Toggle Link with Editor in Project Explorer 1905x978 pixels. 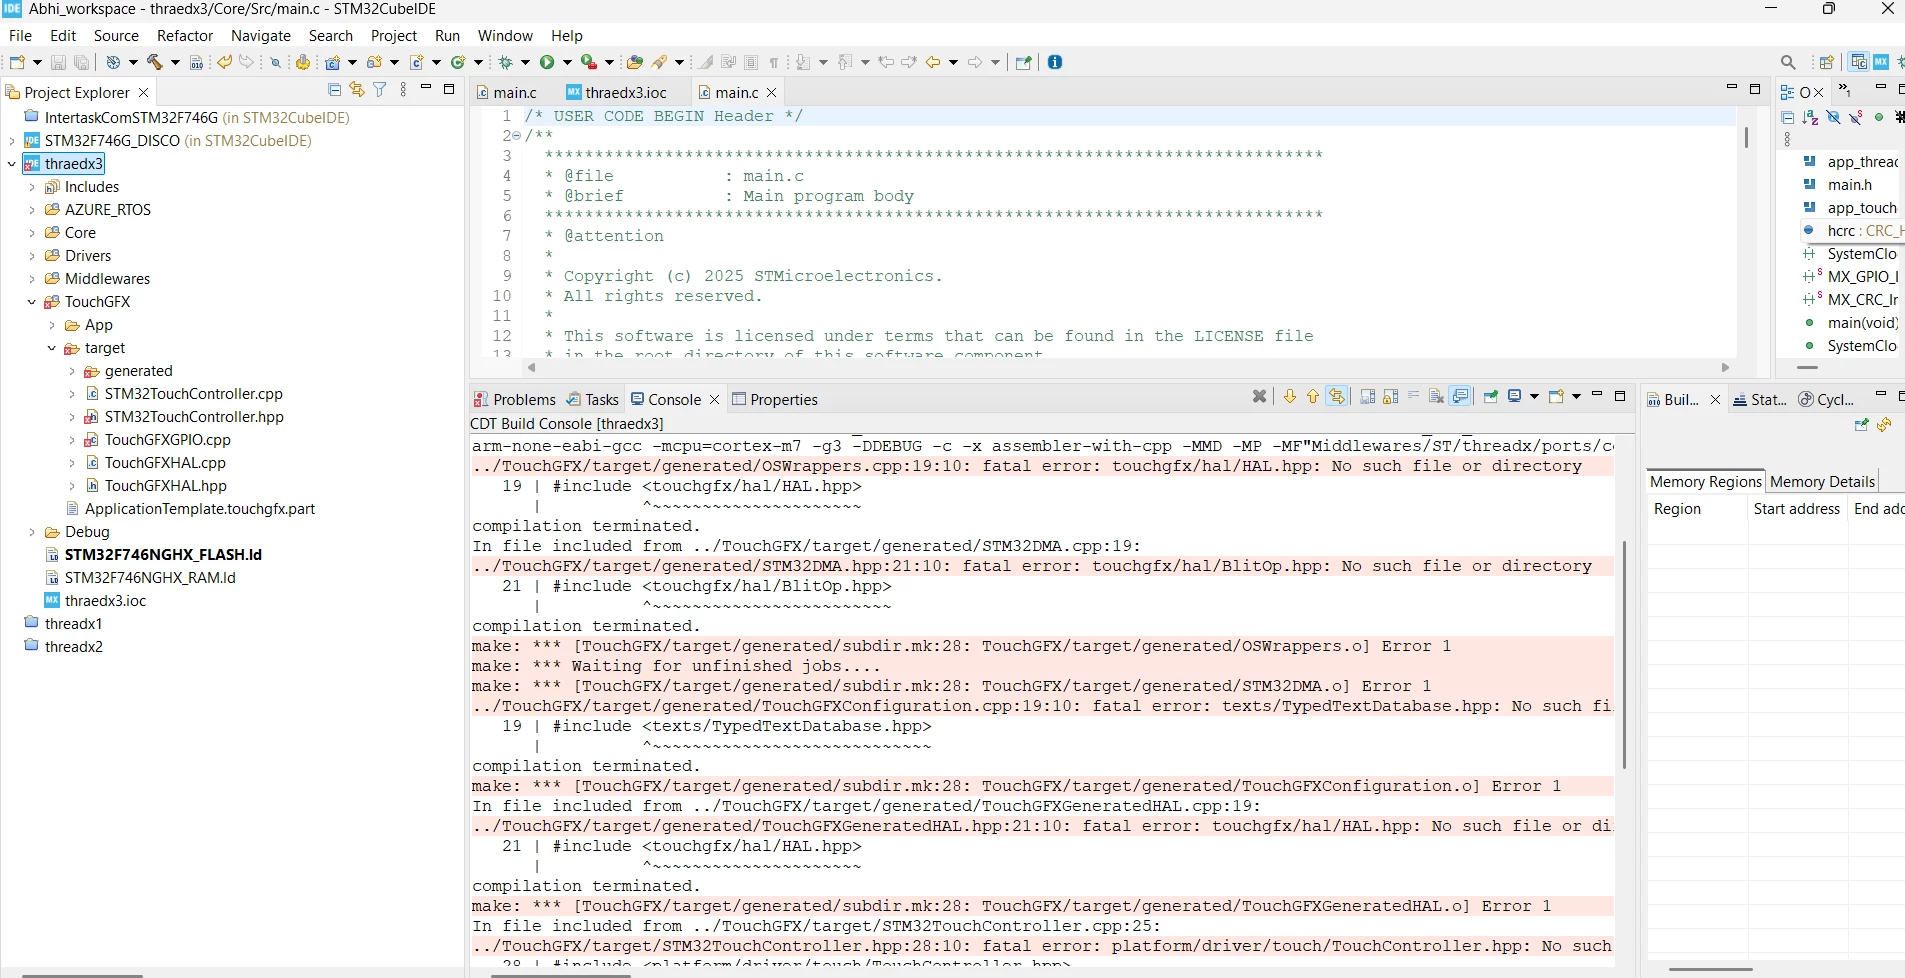click(357, 90)
